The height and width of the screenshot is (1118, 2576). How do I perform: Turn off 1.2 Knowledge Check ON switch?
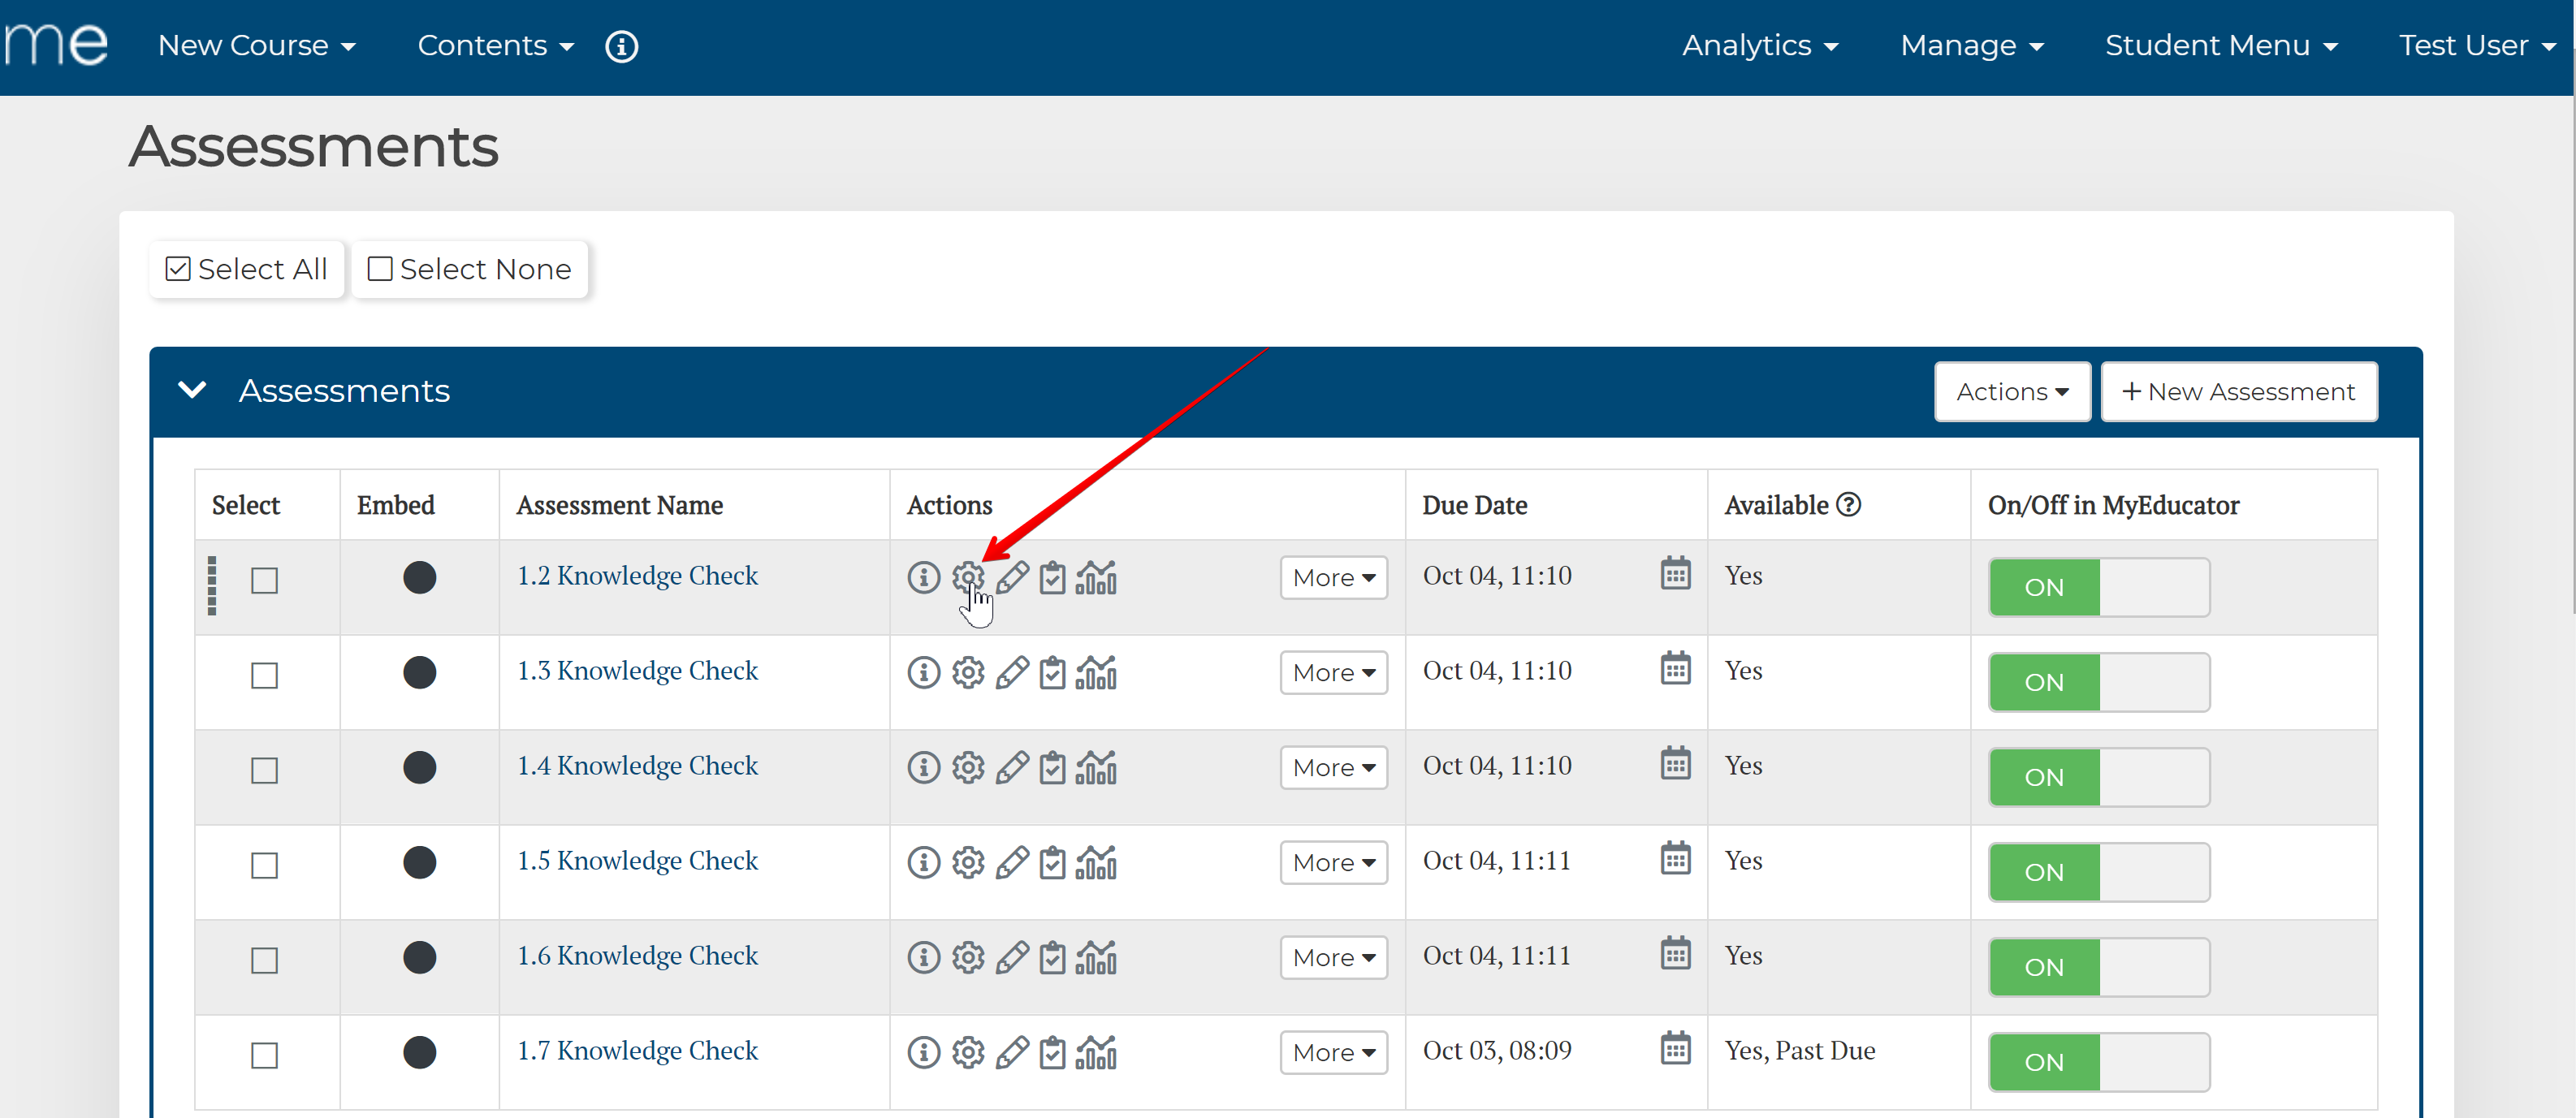click(2098, 587)
